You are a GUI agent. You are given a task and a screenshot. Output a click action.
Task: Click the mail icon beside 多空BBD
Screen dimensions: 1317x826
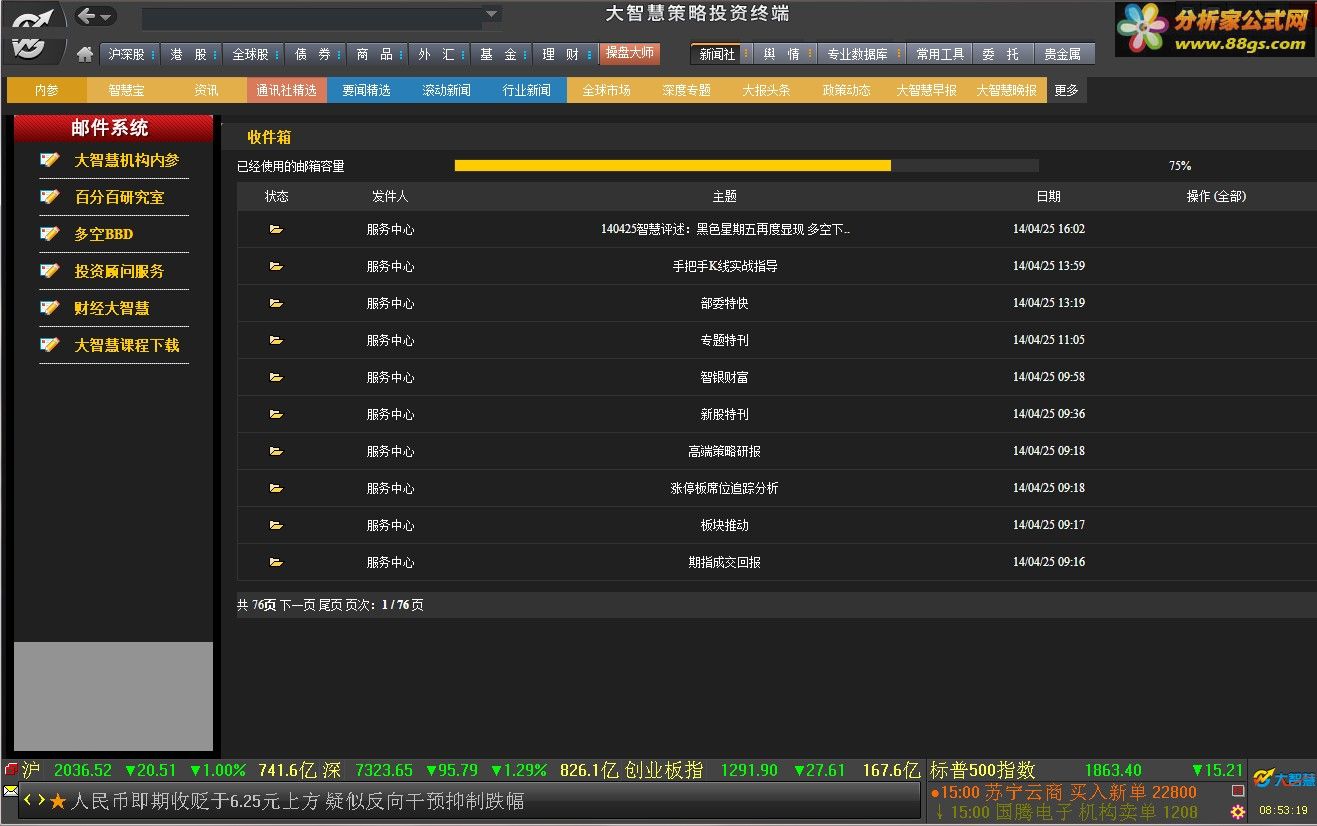coord(50,234)
